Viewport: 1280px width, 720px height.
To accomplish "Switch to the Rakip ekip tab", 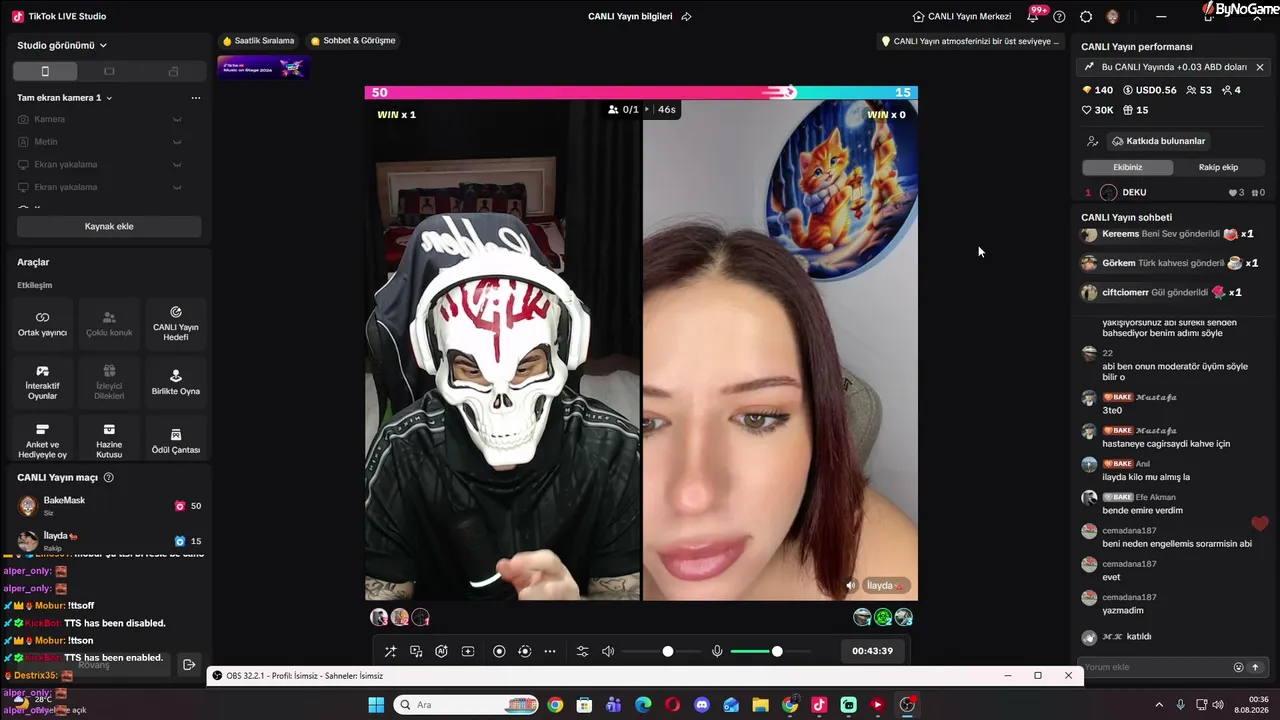I will pyautogui.click(x=1218, y=167).
